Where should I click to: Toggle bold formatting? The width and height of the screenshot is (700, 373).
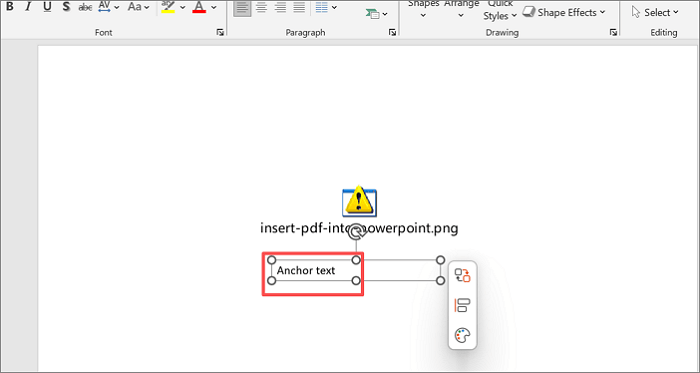tap(9, 7)
